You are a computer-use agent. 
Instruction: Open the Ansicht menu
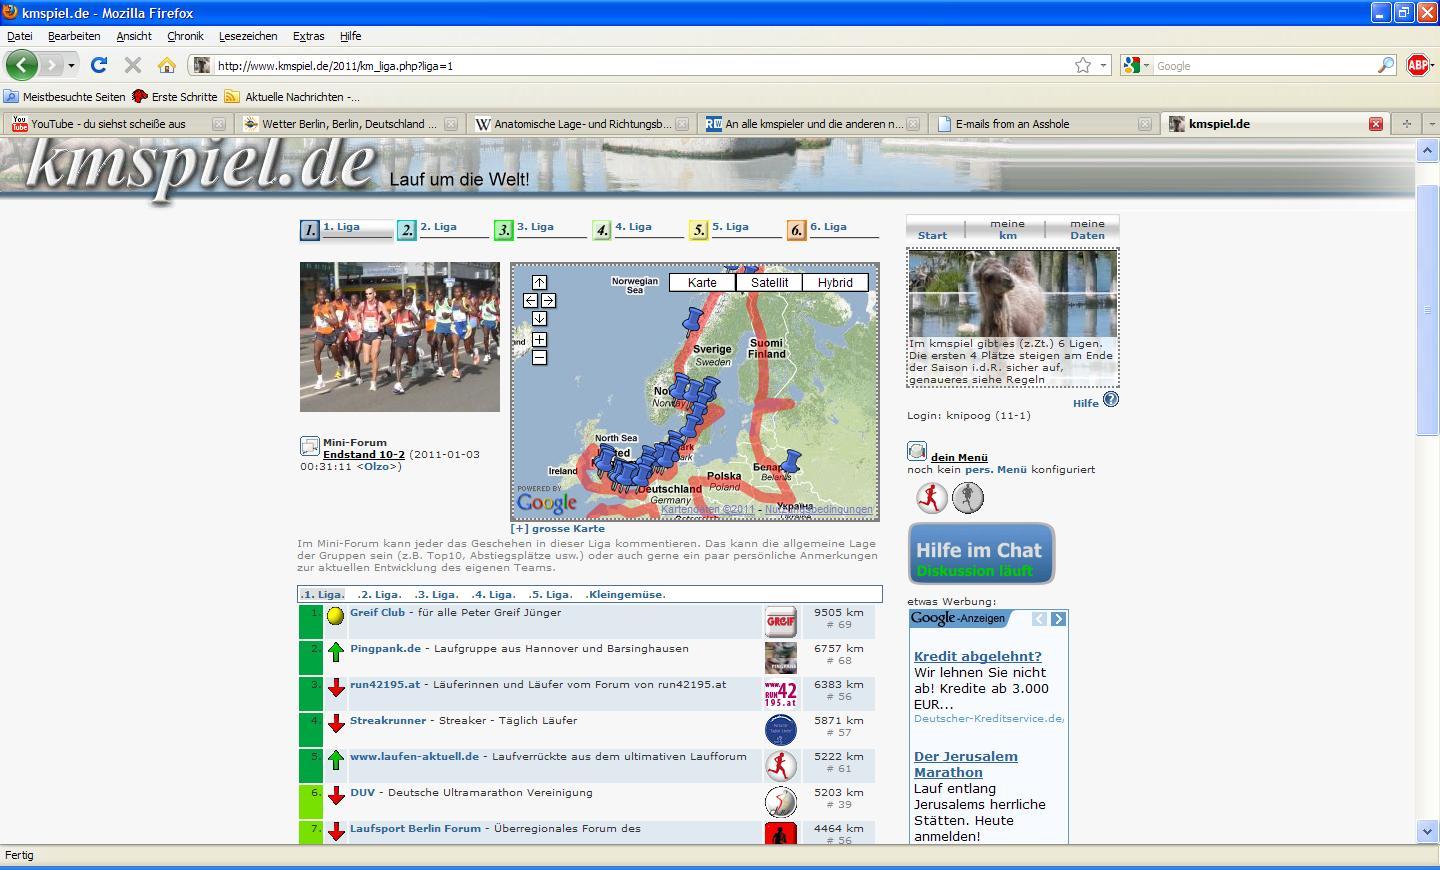(x=134, y=36)
